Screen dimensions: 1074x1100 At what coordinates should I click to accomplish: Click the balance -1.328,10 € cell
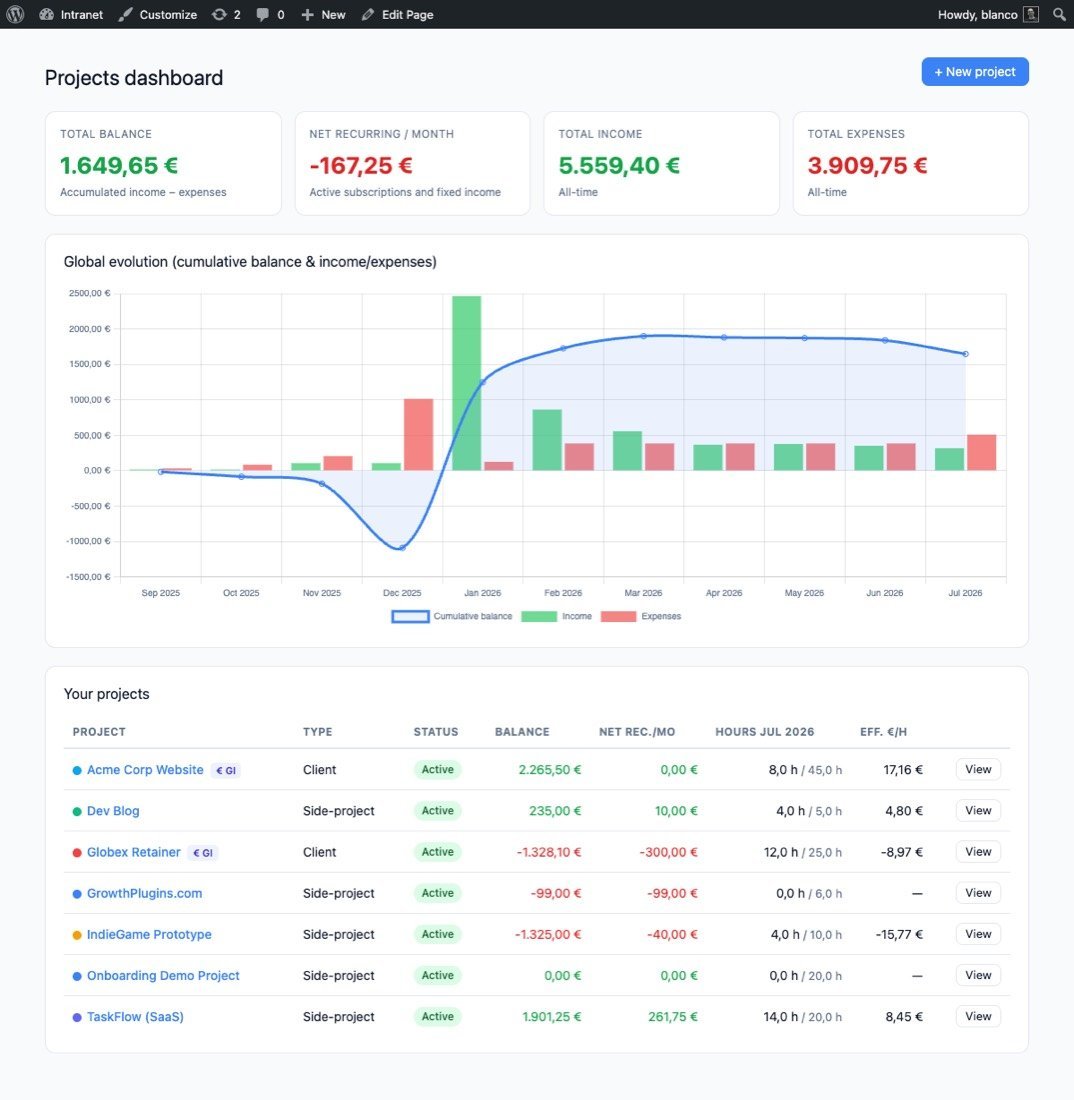click(549, 852)
